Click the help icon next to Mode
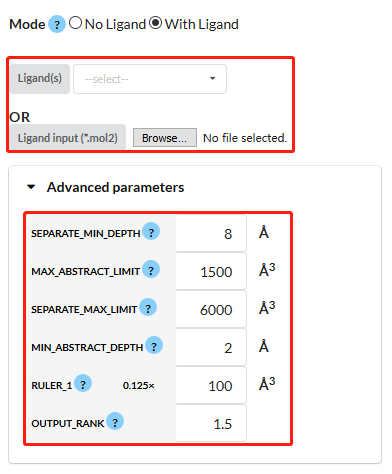The width and height of the screenshot is (392, 474). (57, 24)
